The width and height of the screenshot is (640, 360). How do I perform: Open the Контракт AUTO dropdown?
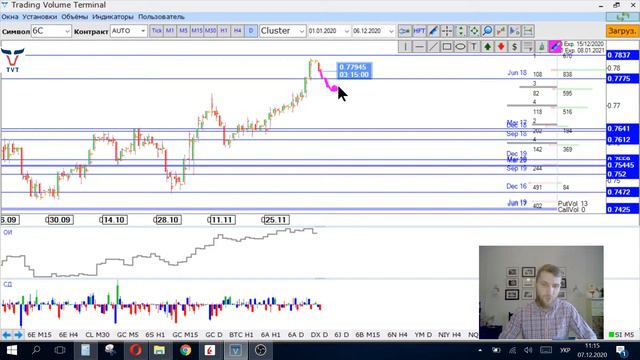coord(129,31)
